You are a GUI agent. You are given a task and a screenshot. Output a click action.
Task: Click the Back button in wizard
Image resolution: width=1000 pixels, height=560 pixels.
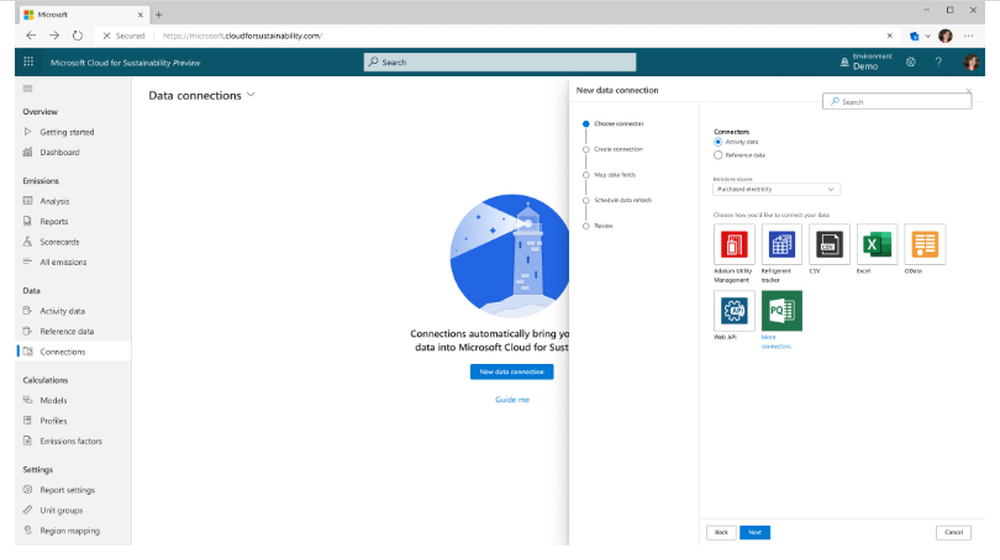click(x=721, y=533)
